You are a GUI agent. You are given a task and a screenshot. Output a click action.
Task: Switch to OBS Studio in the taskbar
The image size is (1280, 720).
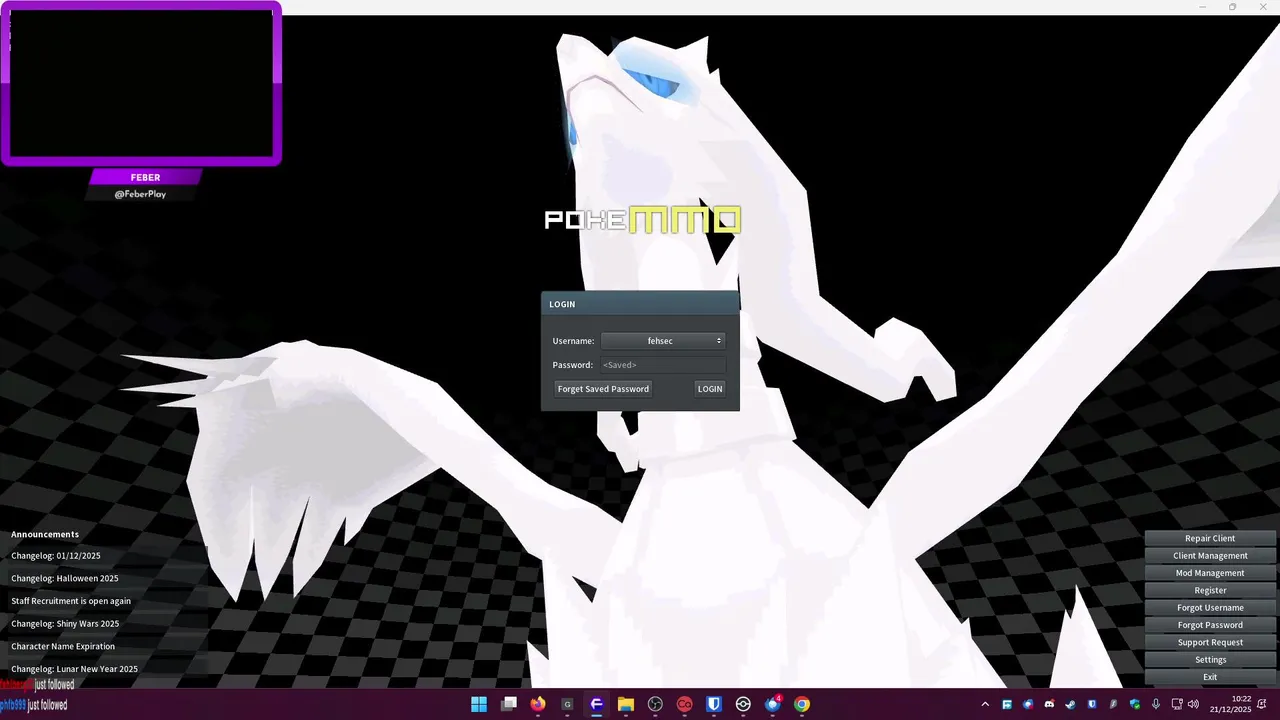point(655,704)
